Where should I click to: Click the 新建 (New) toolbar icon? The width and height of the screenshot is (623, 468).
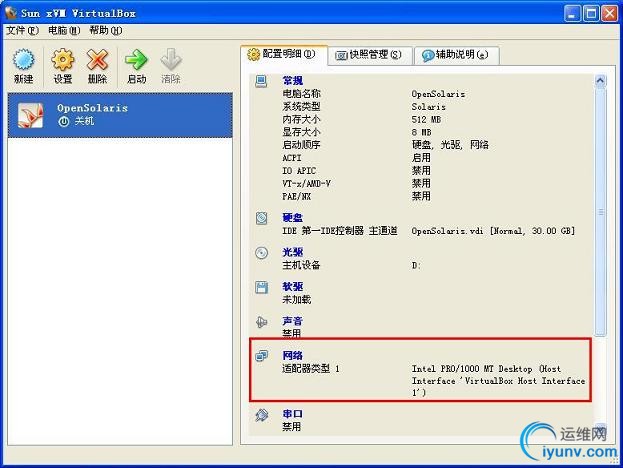pyautogui.click(x=23, y=60)
